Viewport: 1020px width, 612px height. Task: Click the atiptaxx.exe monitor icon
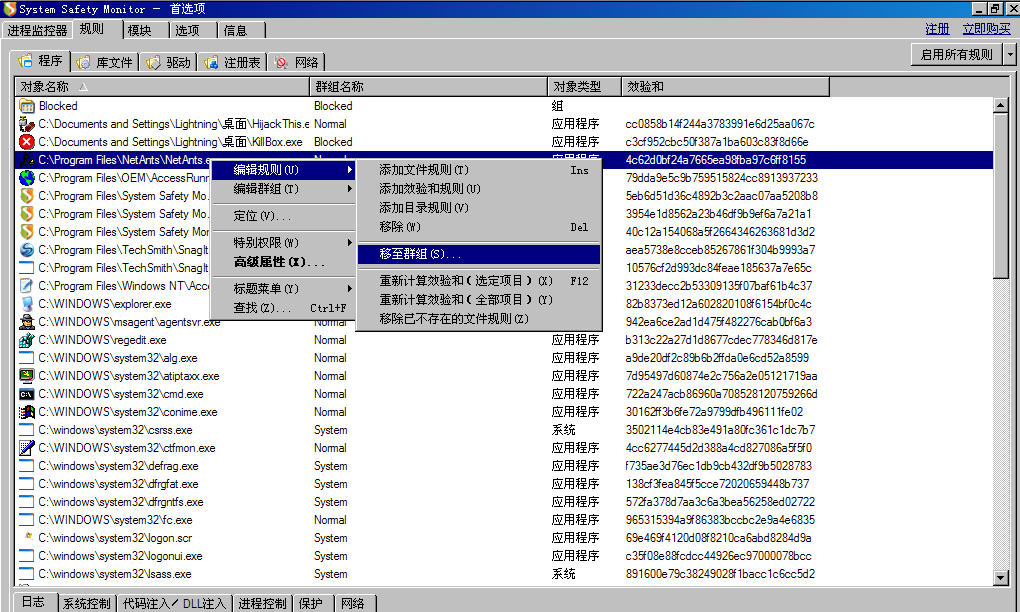click(x=27, y=376)
